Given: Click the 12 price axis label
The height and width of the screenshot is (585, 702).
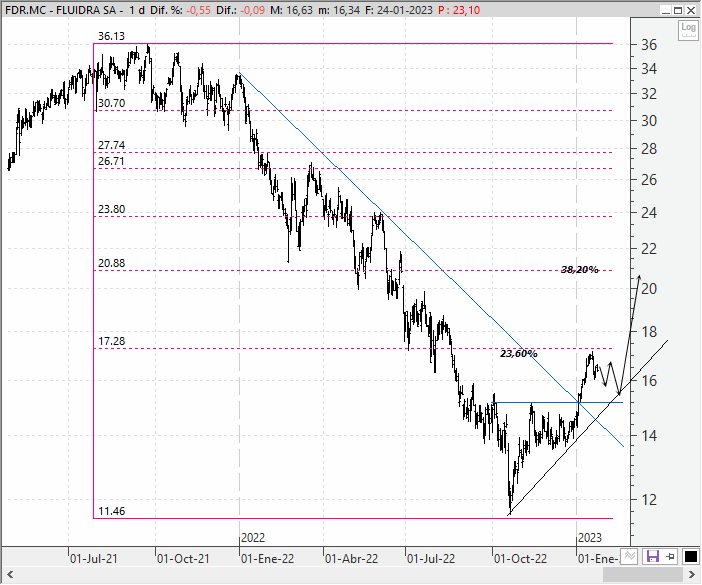Looking at the screenshot, I should (649, 500).
